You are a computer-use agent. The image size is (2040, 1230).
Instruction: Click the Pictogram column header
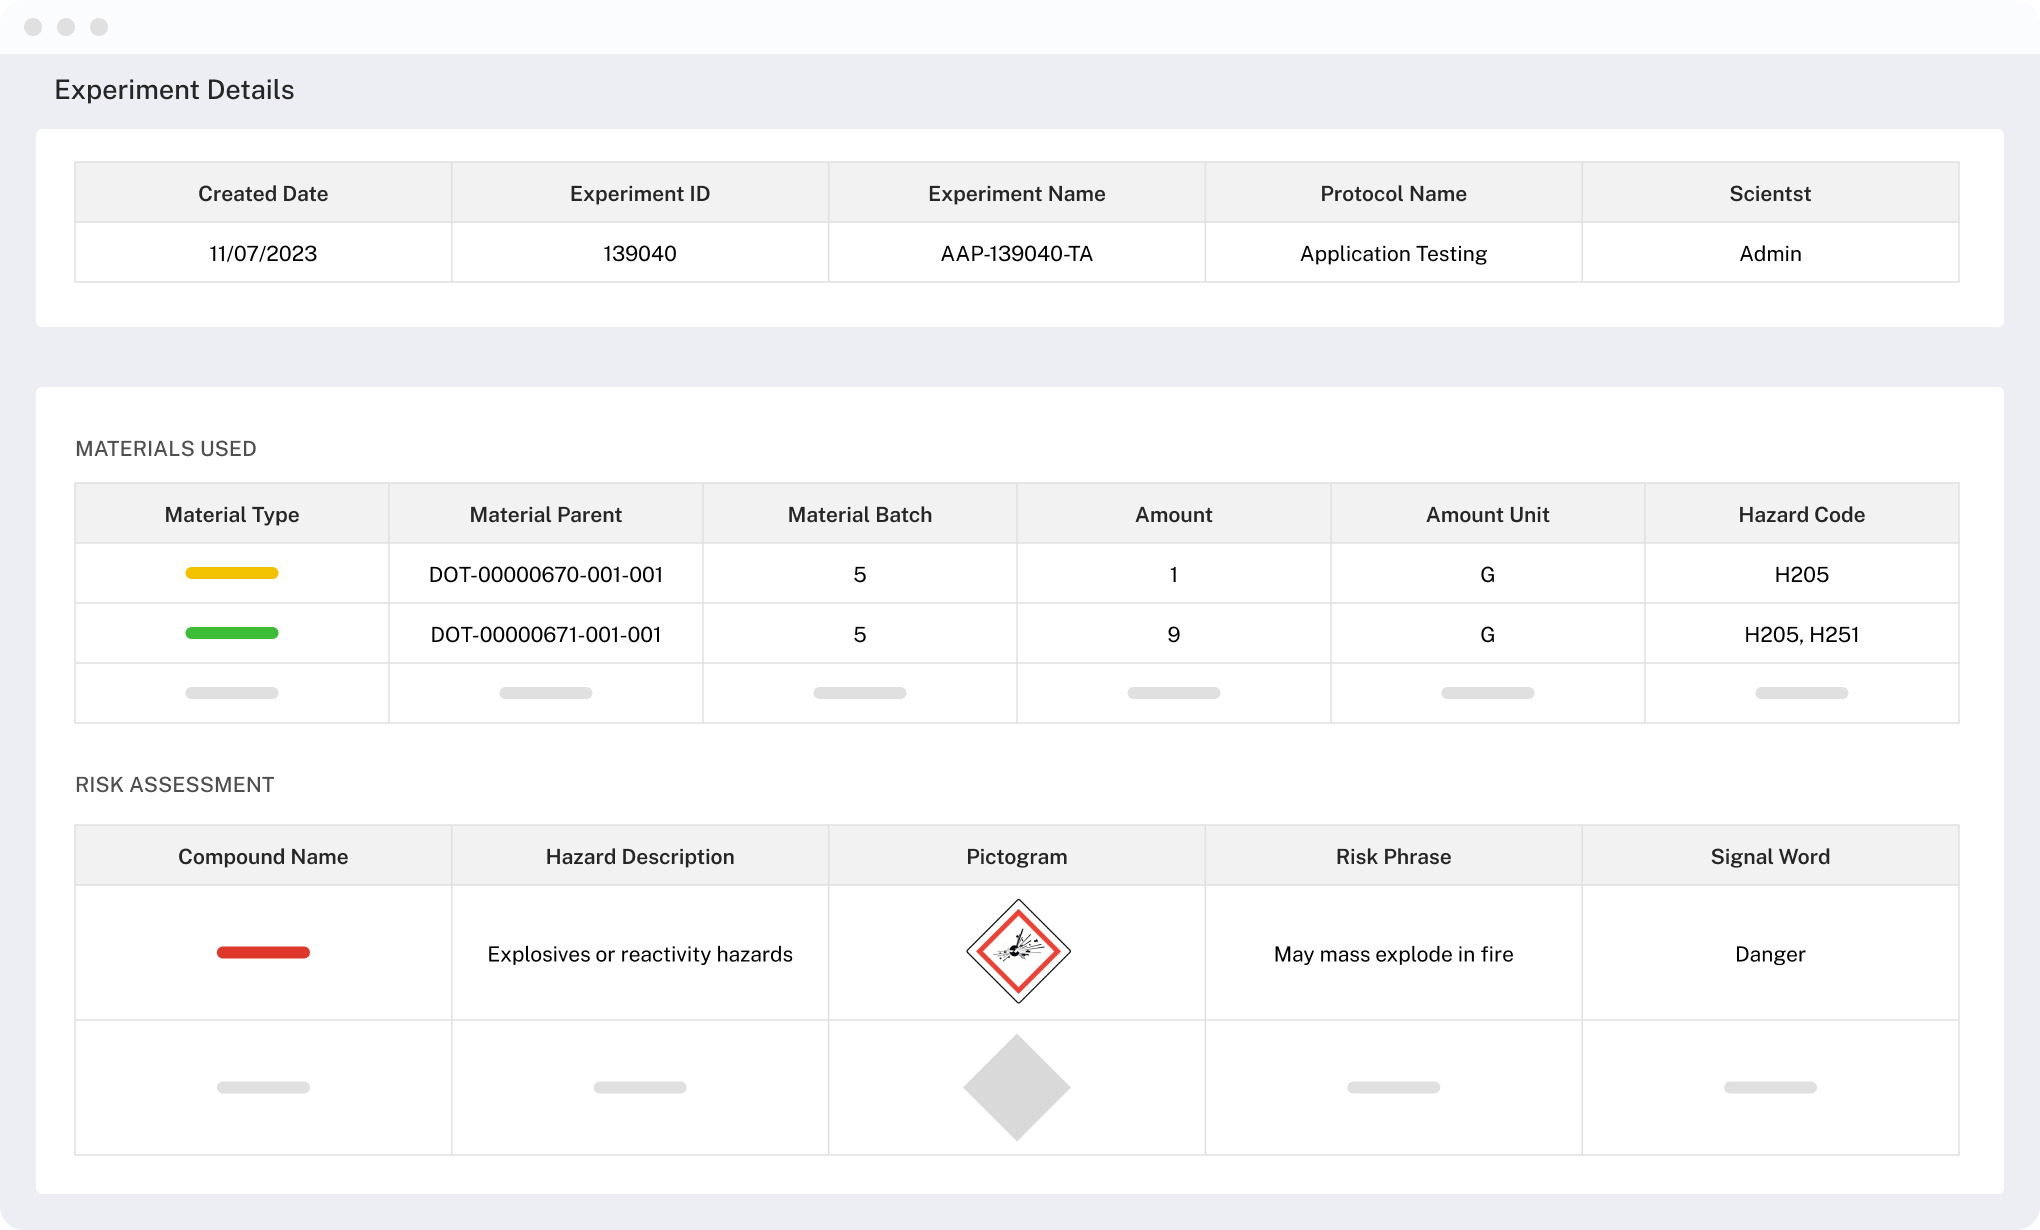1017,856
